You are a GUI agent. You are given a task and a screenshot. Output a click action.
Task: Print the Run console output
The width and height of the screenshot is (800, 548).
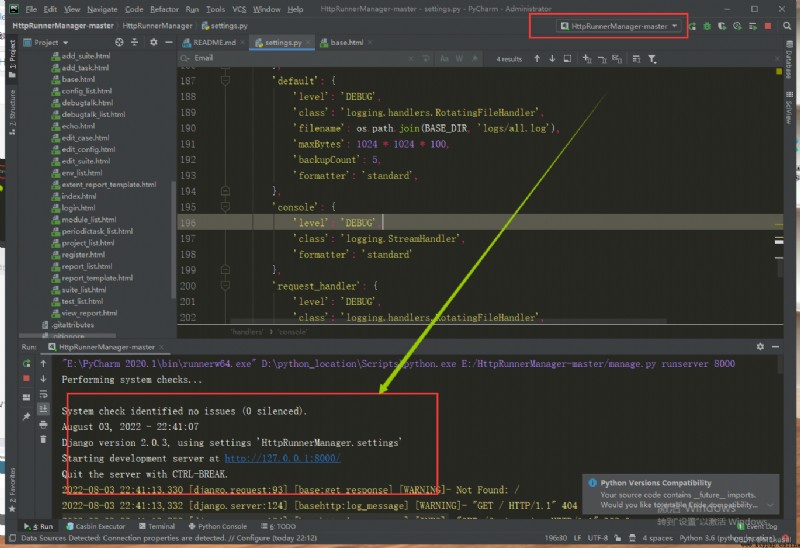43,424
